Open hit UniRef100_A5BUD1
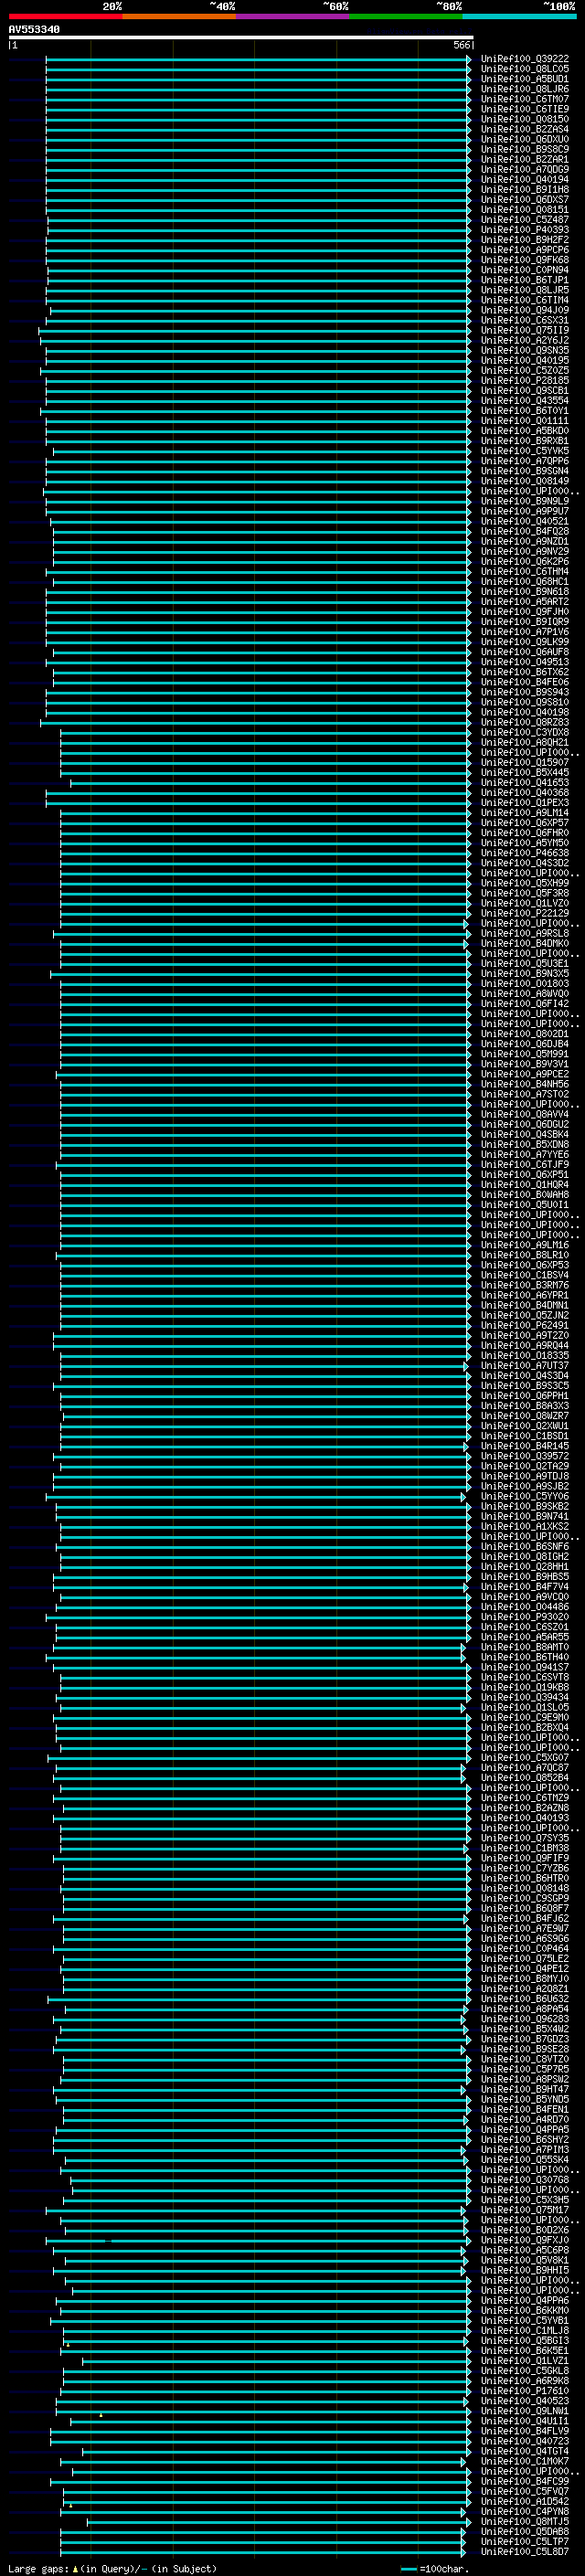585x2576 pixels. (x=524, y=79)
